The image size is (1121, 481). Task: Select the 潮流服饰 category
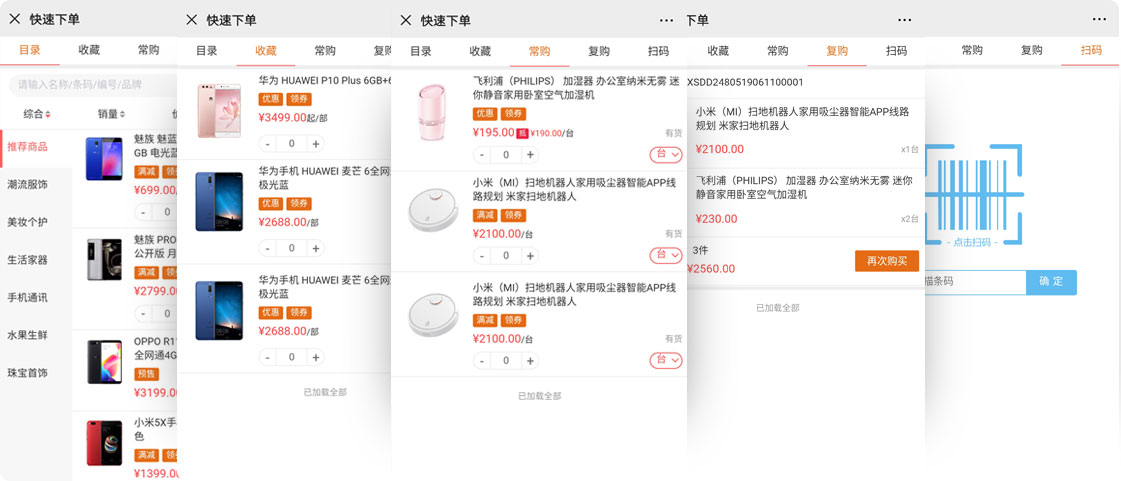point(28,184)
